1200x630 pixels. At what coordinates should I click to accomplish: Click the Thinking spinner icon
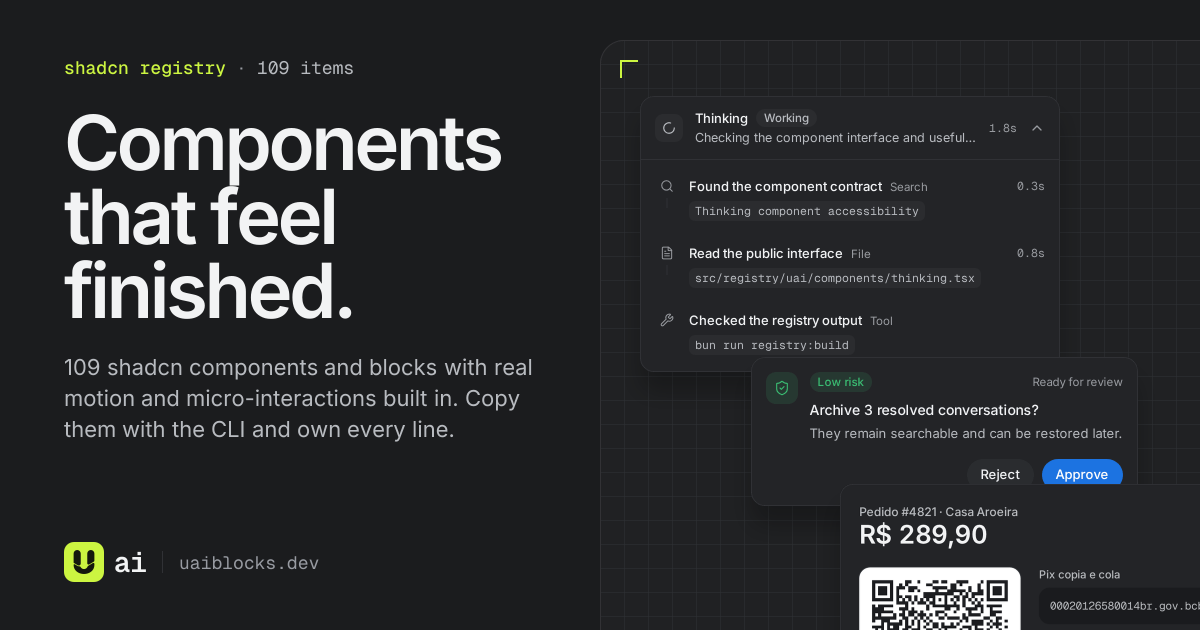[x=669, y=128]
